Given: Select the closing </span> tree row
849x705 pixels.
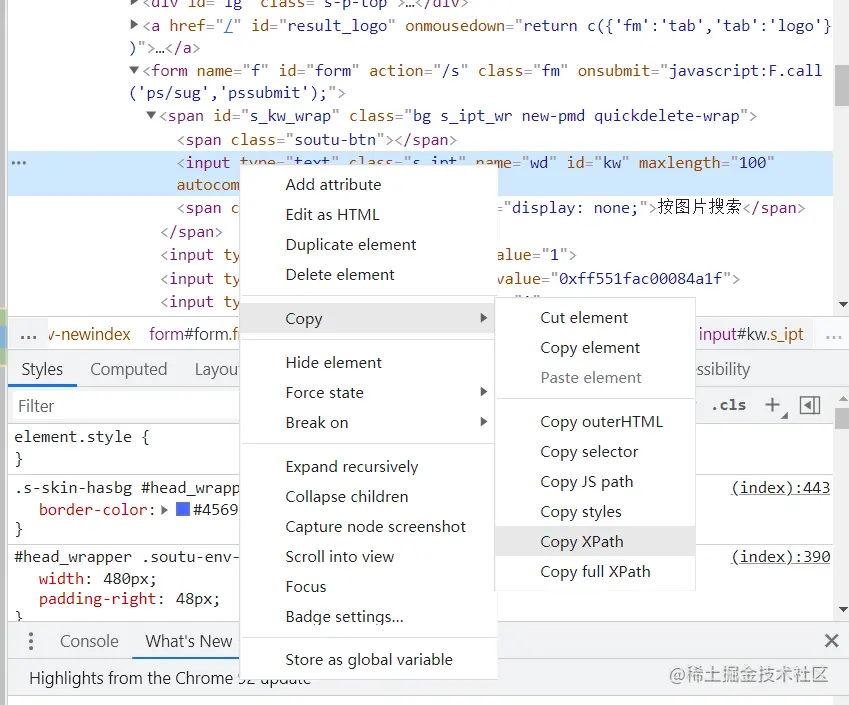Looking at the screenshot, I should click(x=191, y=232).
